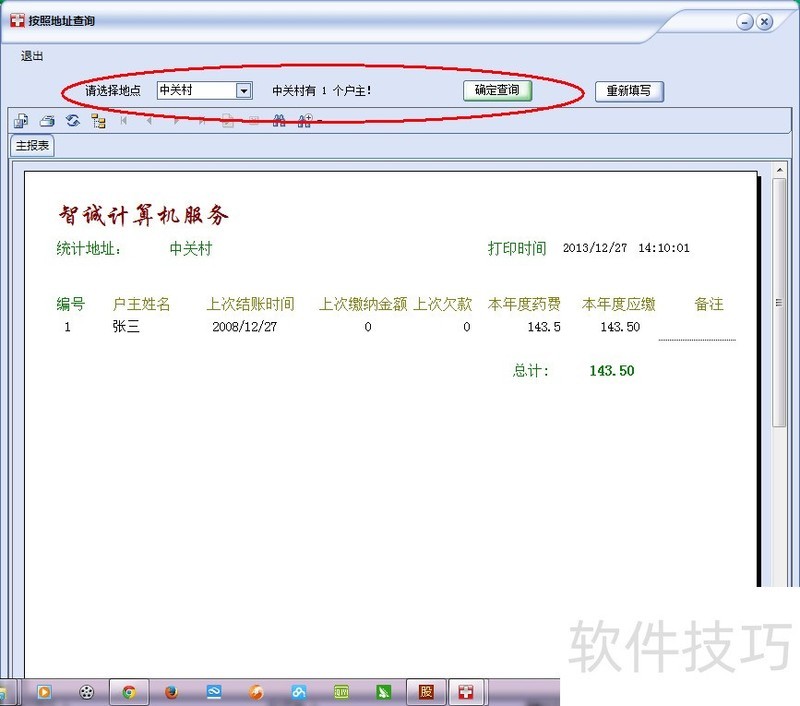Click the 张三 row in report
The width and height of the screenshot is (800, 706).
click(x=126, y=327)
